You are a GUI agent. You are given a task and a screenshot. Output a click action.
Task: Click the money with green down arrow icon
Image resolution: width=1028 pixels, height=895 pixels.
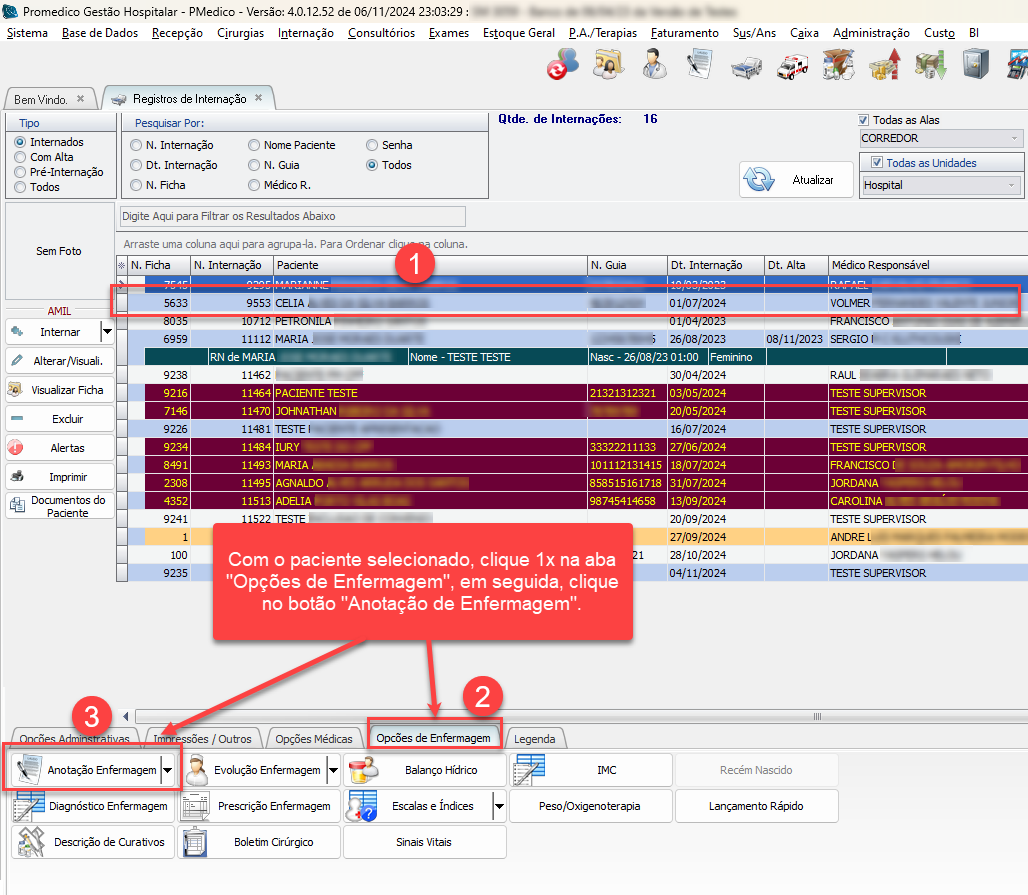930,65
